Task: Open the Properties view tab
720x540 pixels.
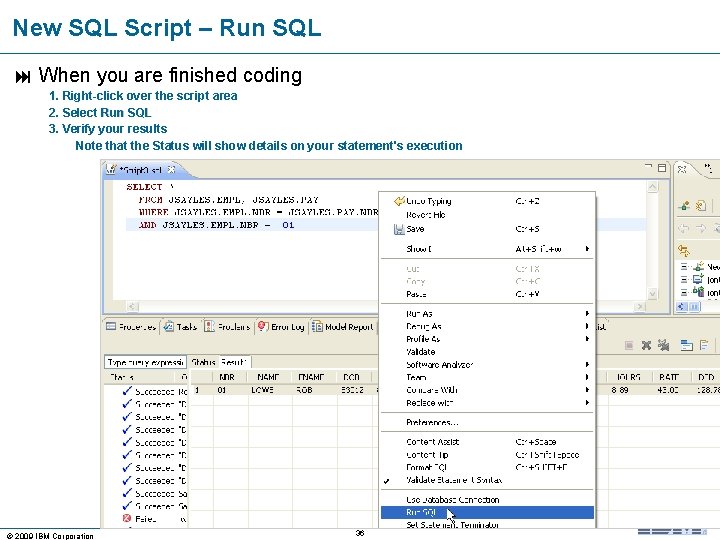Action: point(131,326)
